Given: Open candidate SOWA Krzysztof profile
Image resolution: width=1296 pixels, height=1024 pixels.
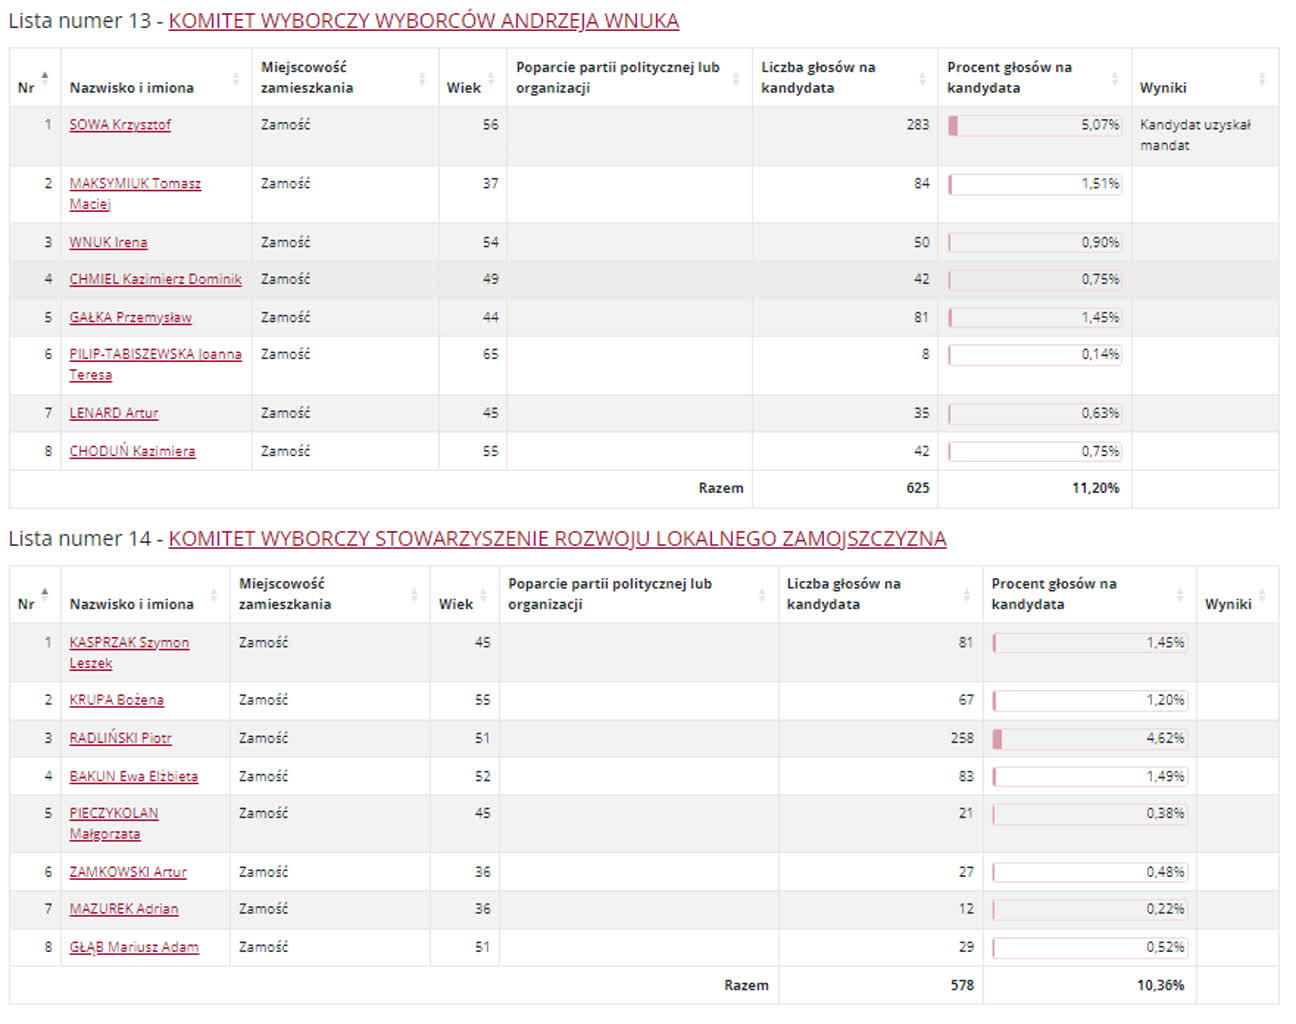Looking at the screenshot, I should [x=120, y=125].
